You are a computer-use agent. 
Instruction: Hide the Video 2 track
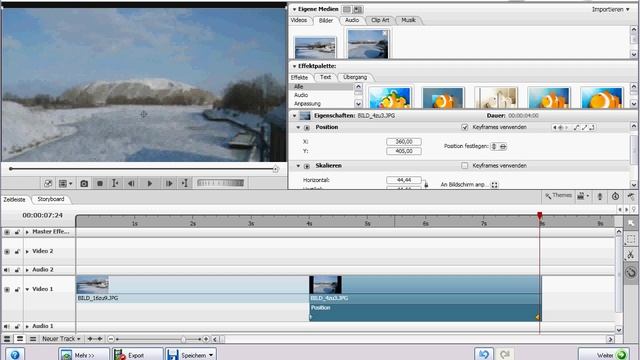(x=7, y=251)
